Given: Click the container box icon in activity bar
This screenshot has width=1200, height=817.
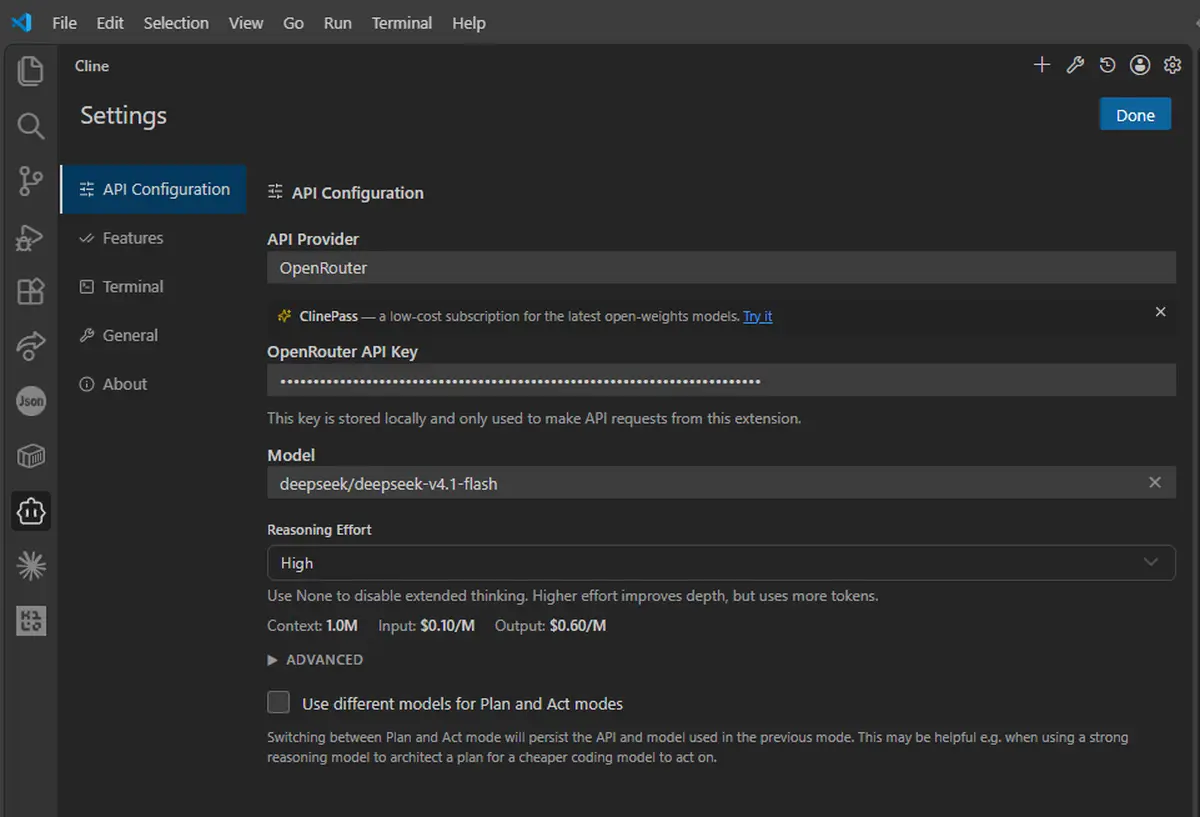Looking at the screenshot, I should pos(31,456).
